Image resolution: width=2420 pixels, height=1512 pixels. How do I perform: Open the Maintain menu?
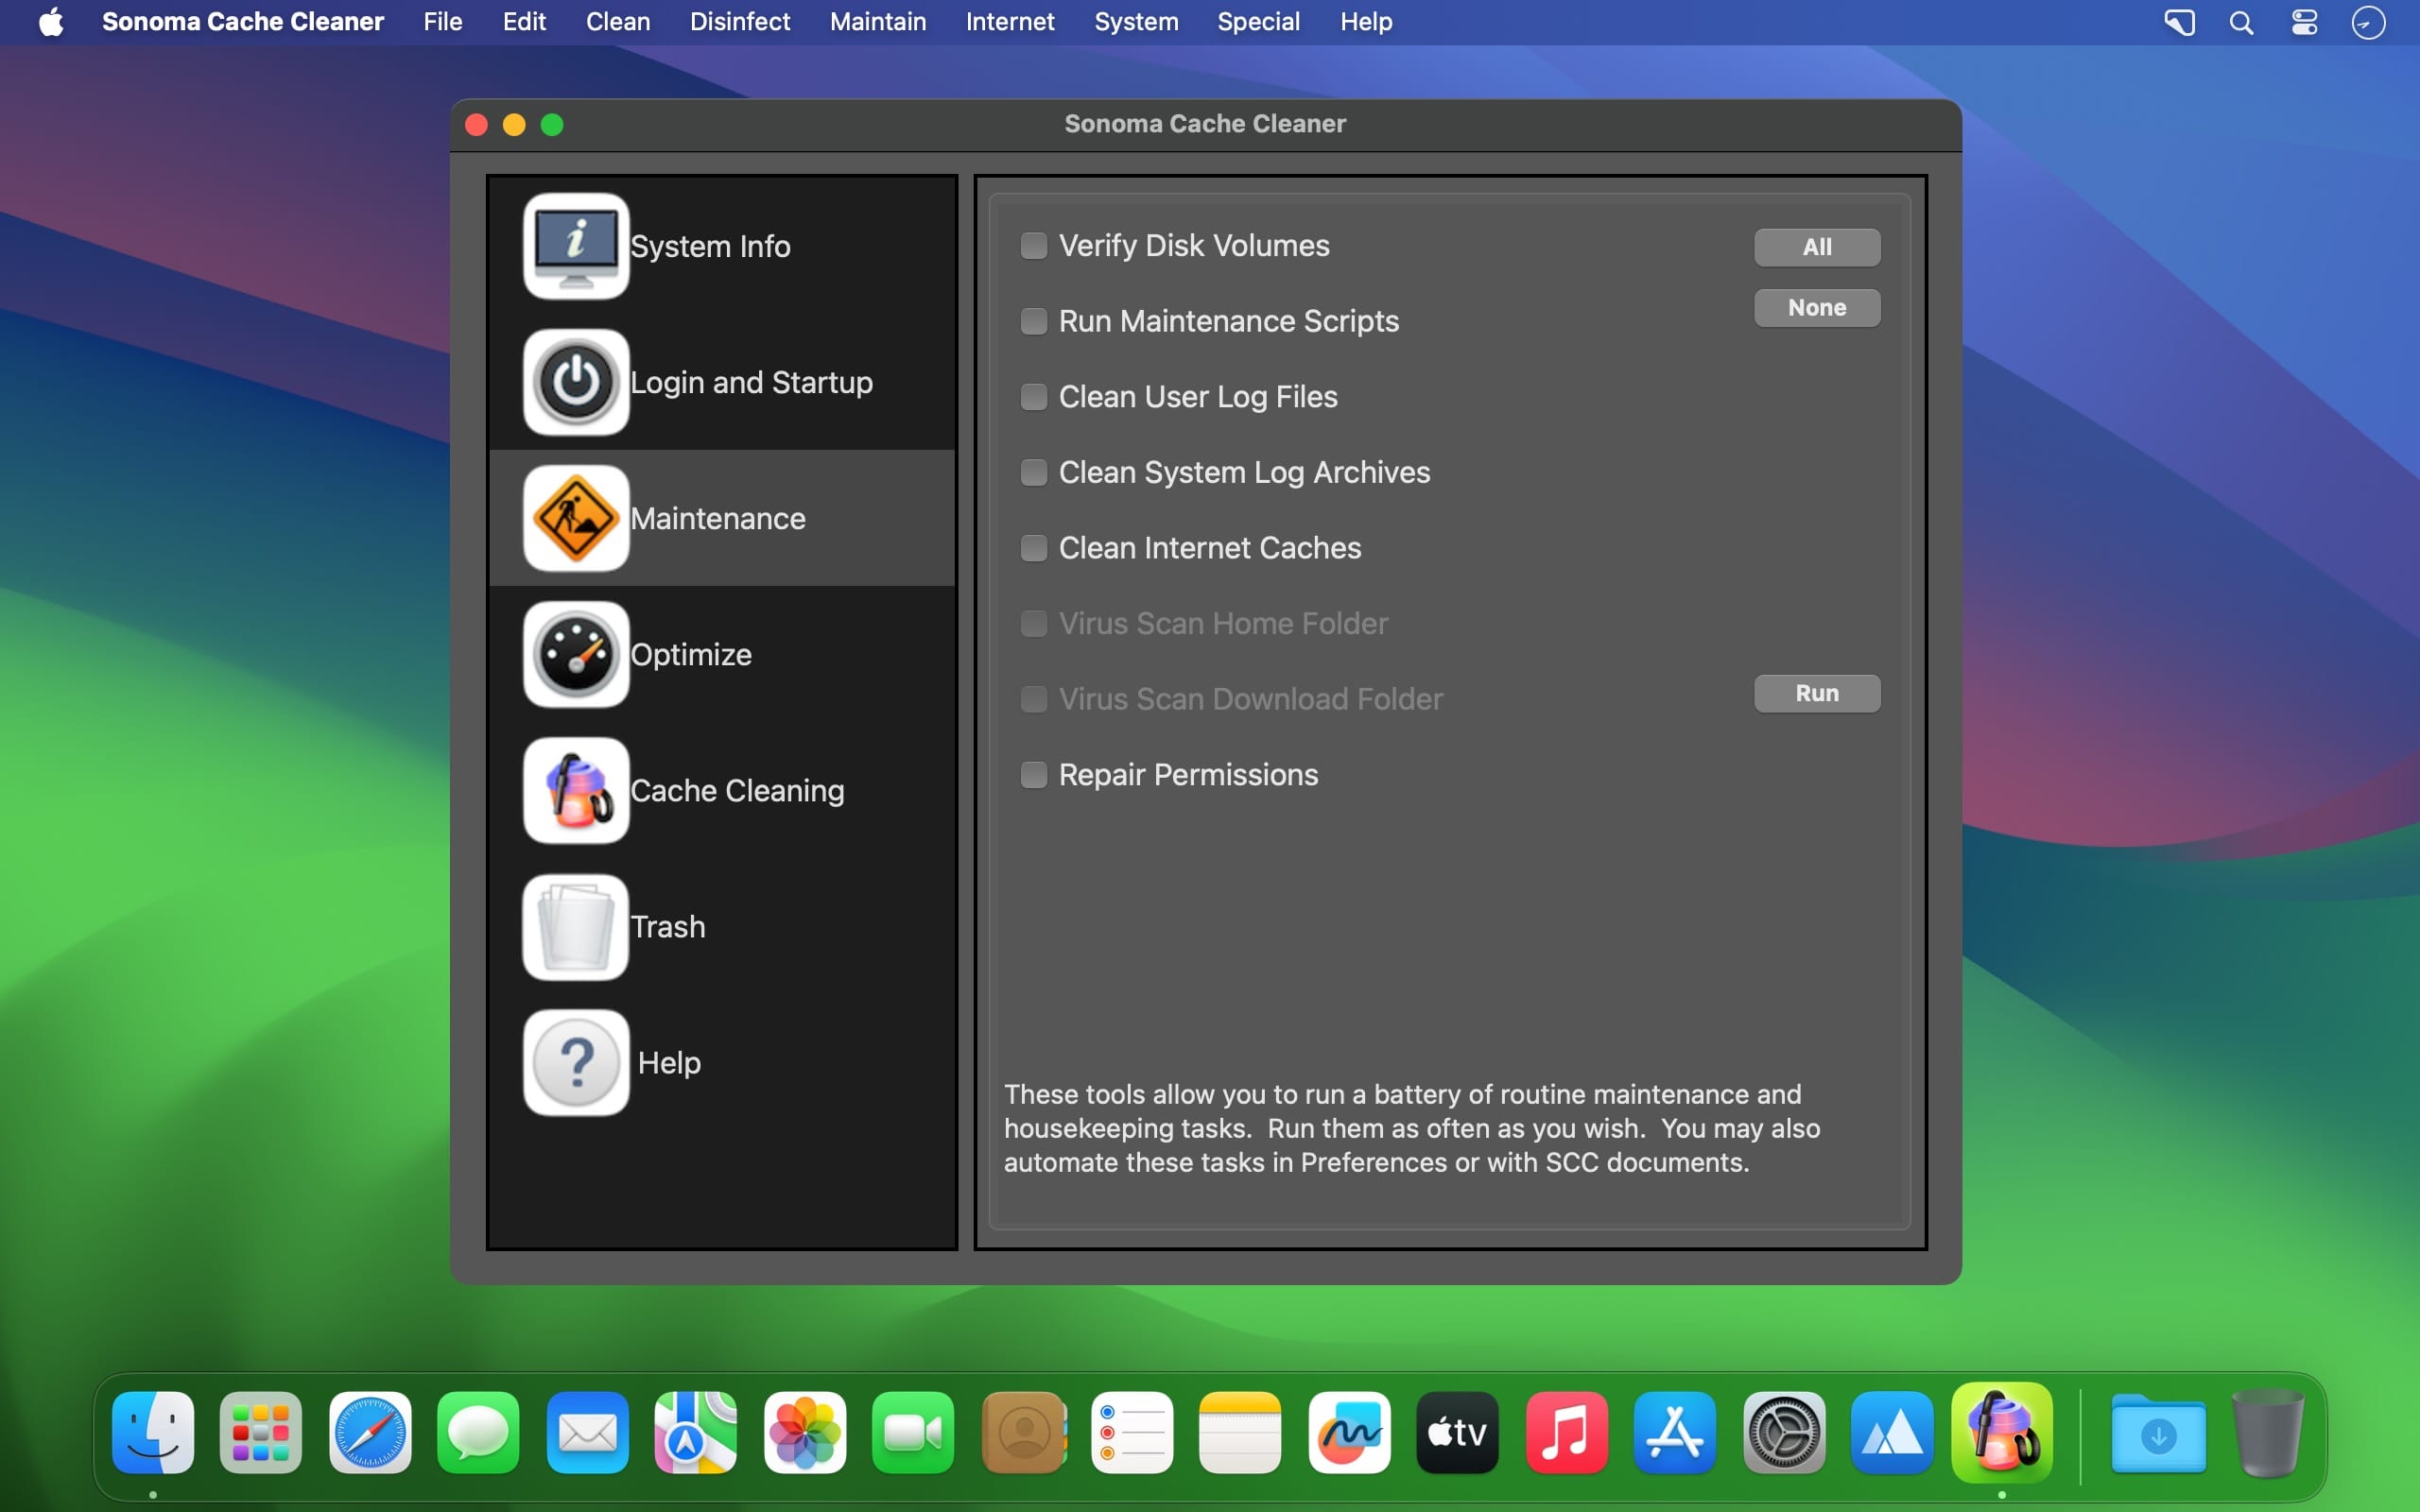878,22
